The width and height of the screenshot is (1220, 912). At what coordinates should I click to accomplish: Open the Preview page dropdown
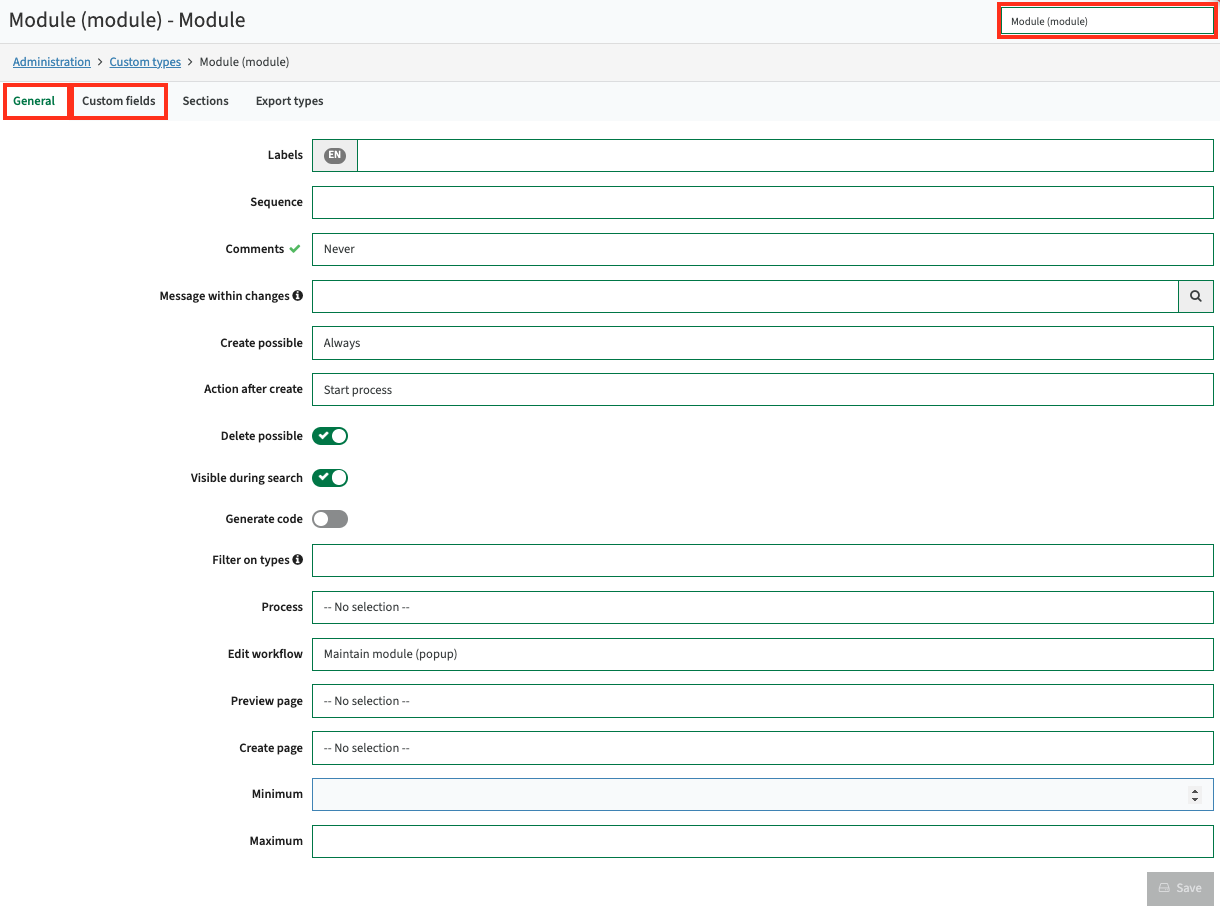(x=763, y=701)
